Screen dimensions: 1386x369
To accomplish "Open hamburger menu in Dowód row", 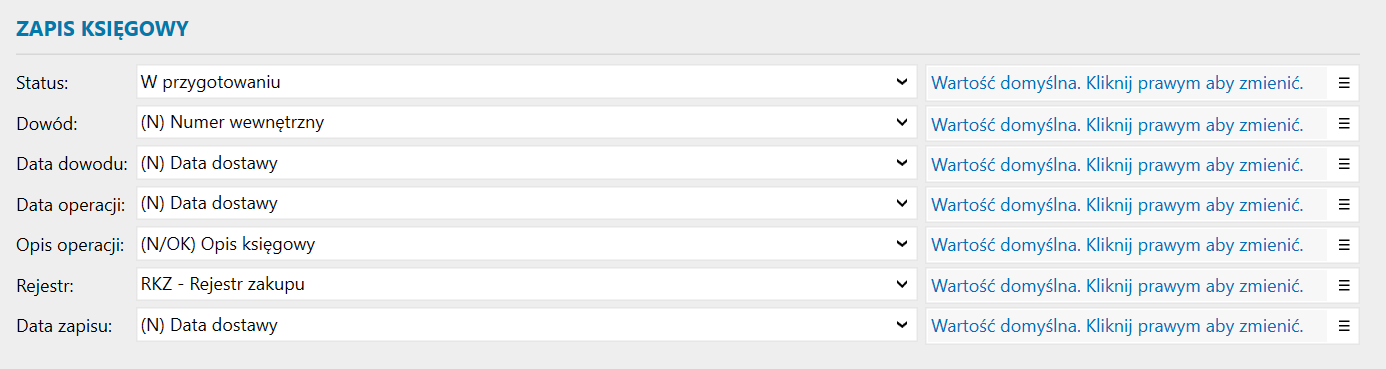I will [1344, 123].
